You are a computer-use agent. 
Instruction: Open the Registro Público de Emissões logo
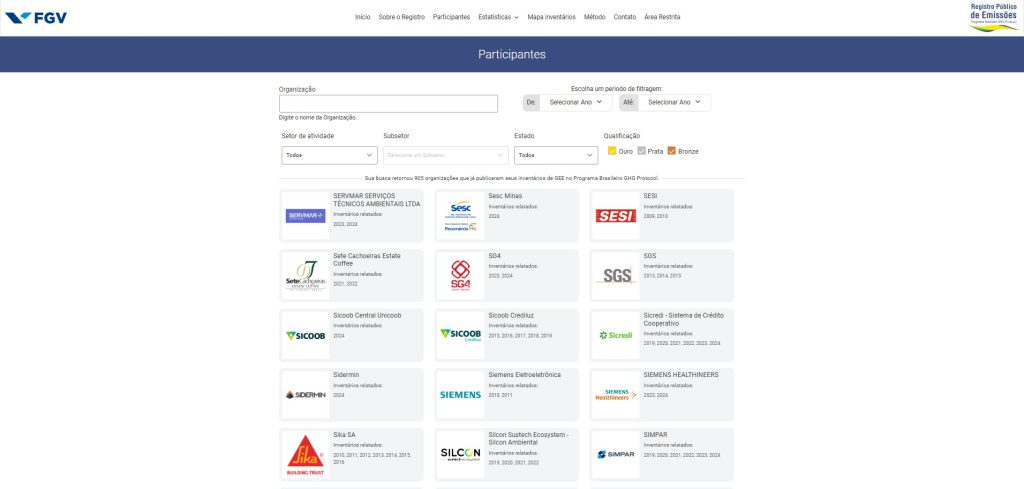click(993, 17)
